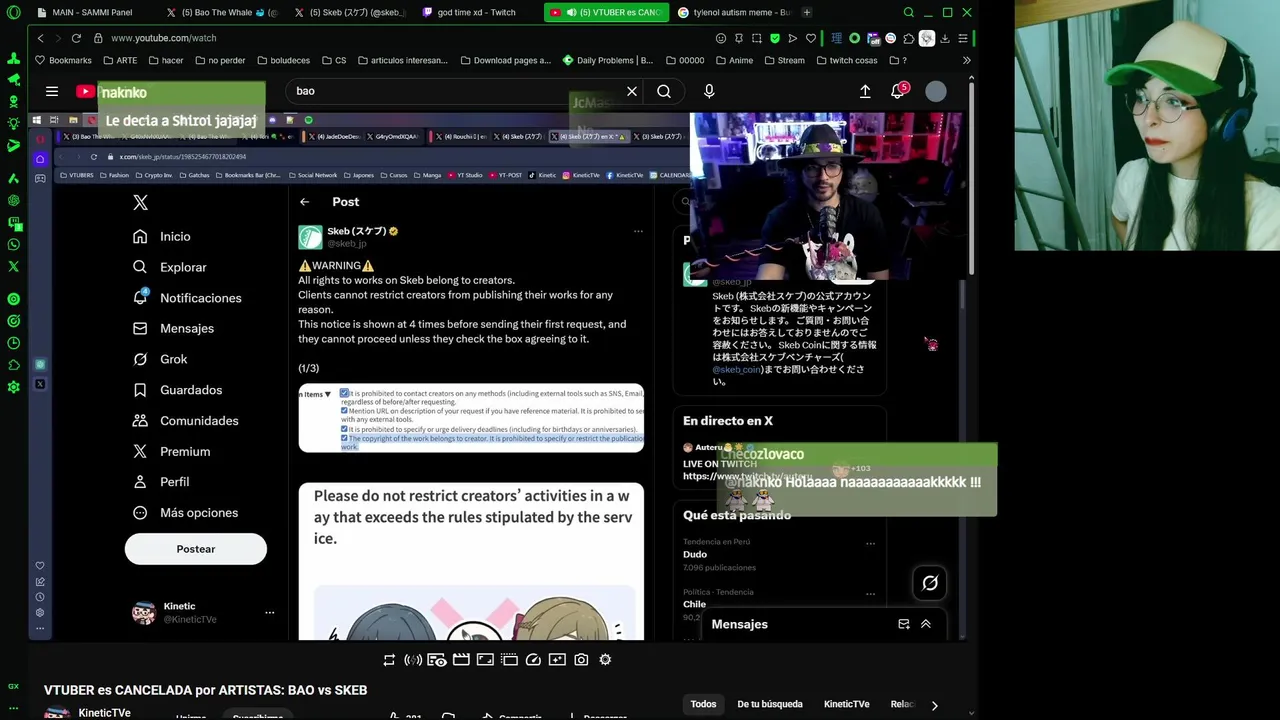Open the YouTube create upload icon
This screenshot has width=1280, height=720.
click(x=865, y=91)
